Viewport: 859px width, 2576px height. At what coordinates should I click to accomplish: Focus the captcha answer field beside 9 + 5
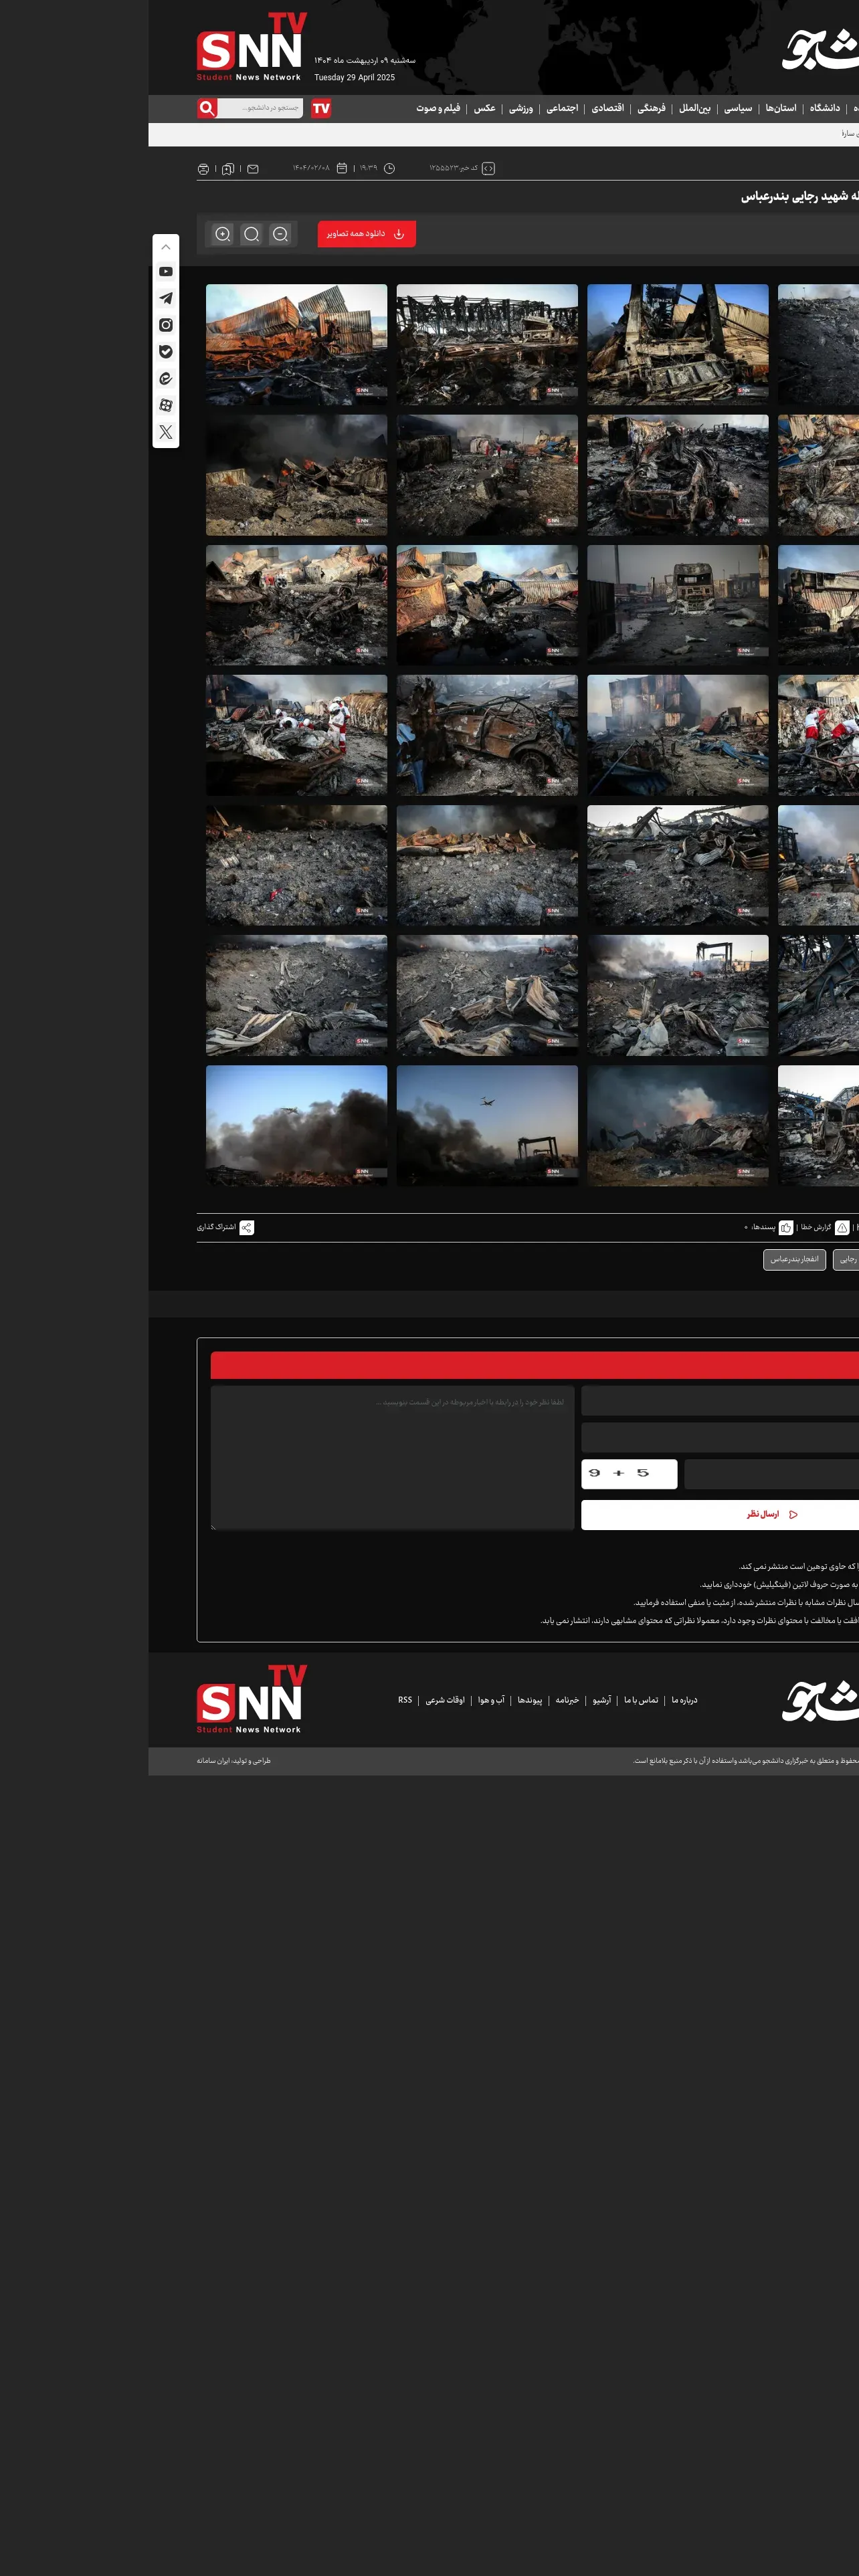pos(771,1474)
